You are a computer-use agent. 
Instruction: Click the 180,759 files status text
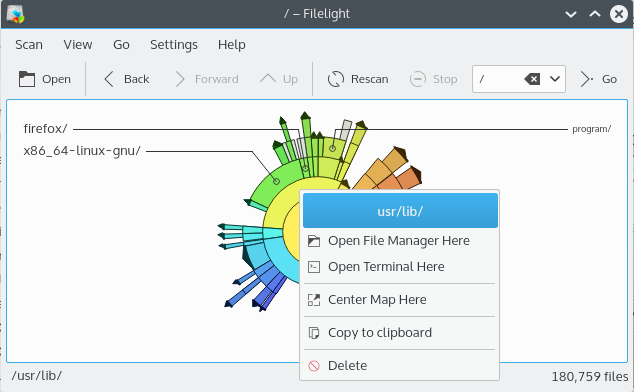click(590, 377)
